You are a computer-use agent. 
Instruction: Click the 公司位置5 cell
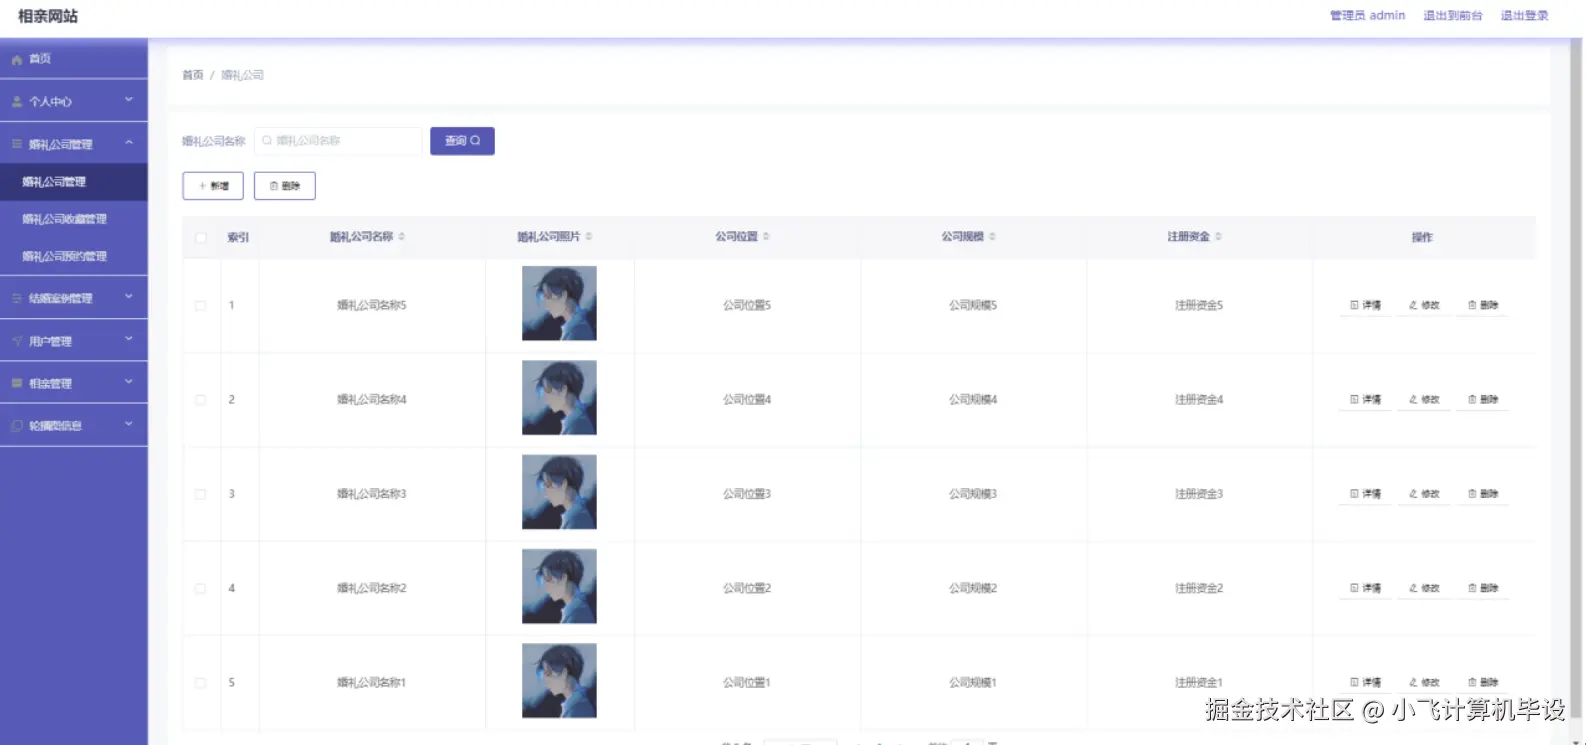(x=747, y=305)
